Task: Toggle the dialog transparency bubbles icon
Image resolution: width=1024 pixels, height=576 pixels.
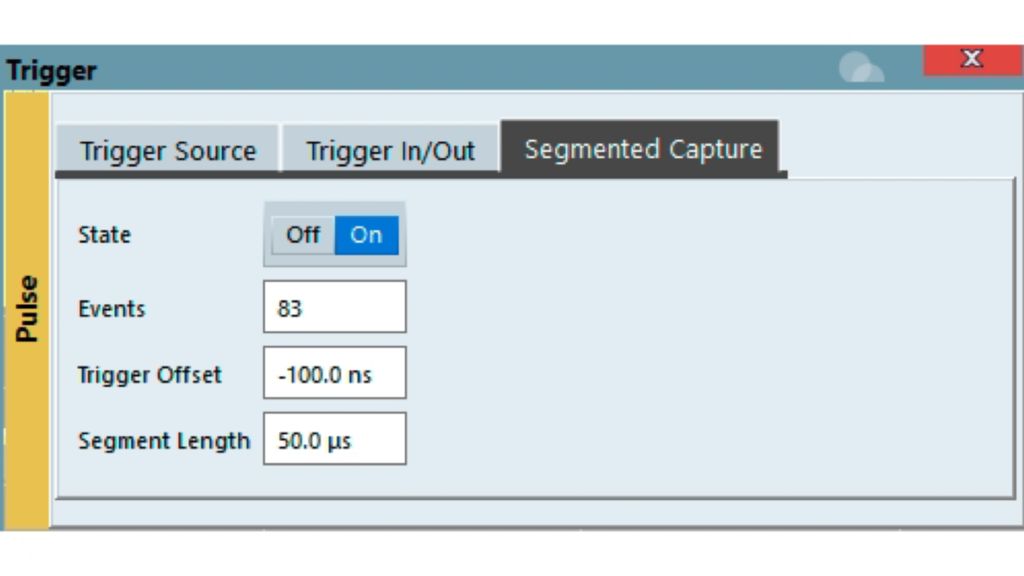Action: pos(860,68)
